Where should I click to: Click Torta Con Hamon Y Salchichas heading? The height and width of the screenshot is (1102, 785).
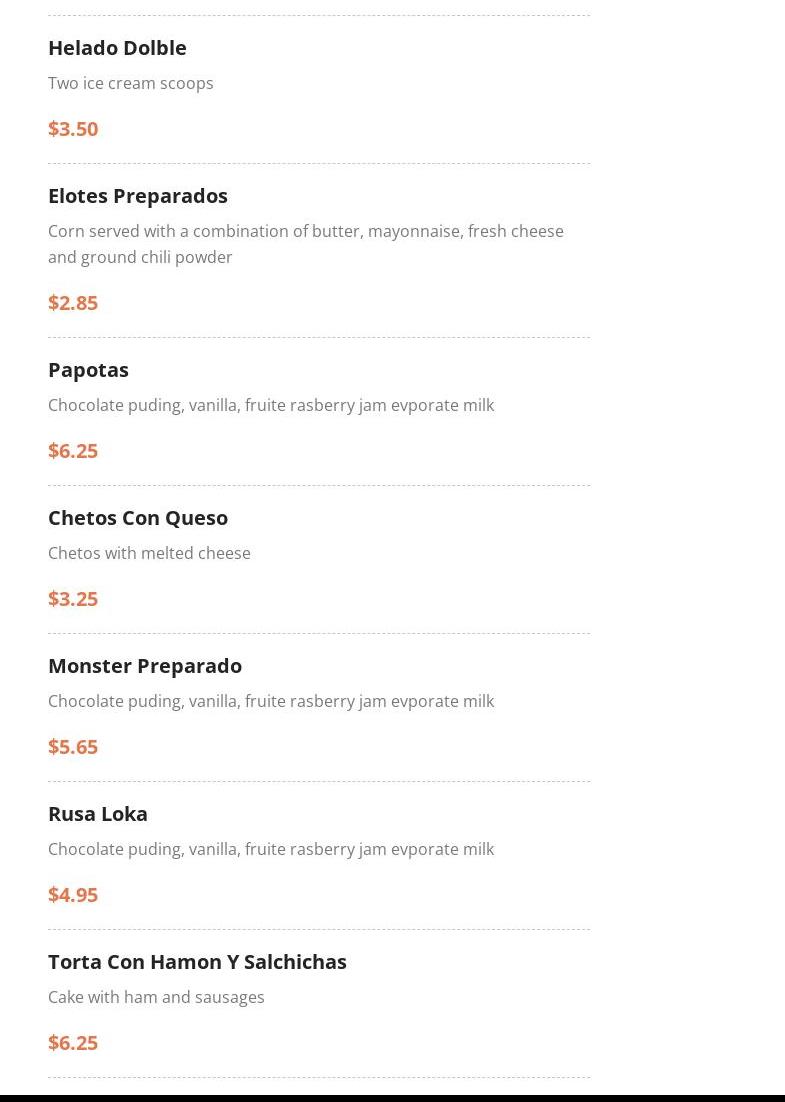tap(197, 962)
